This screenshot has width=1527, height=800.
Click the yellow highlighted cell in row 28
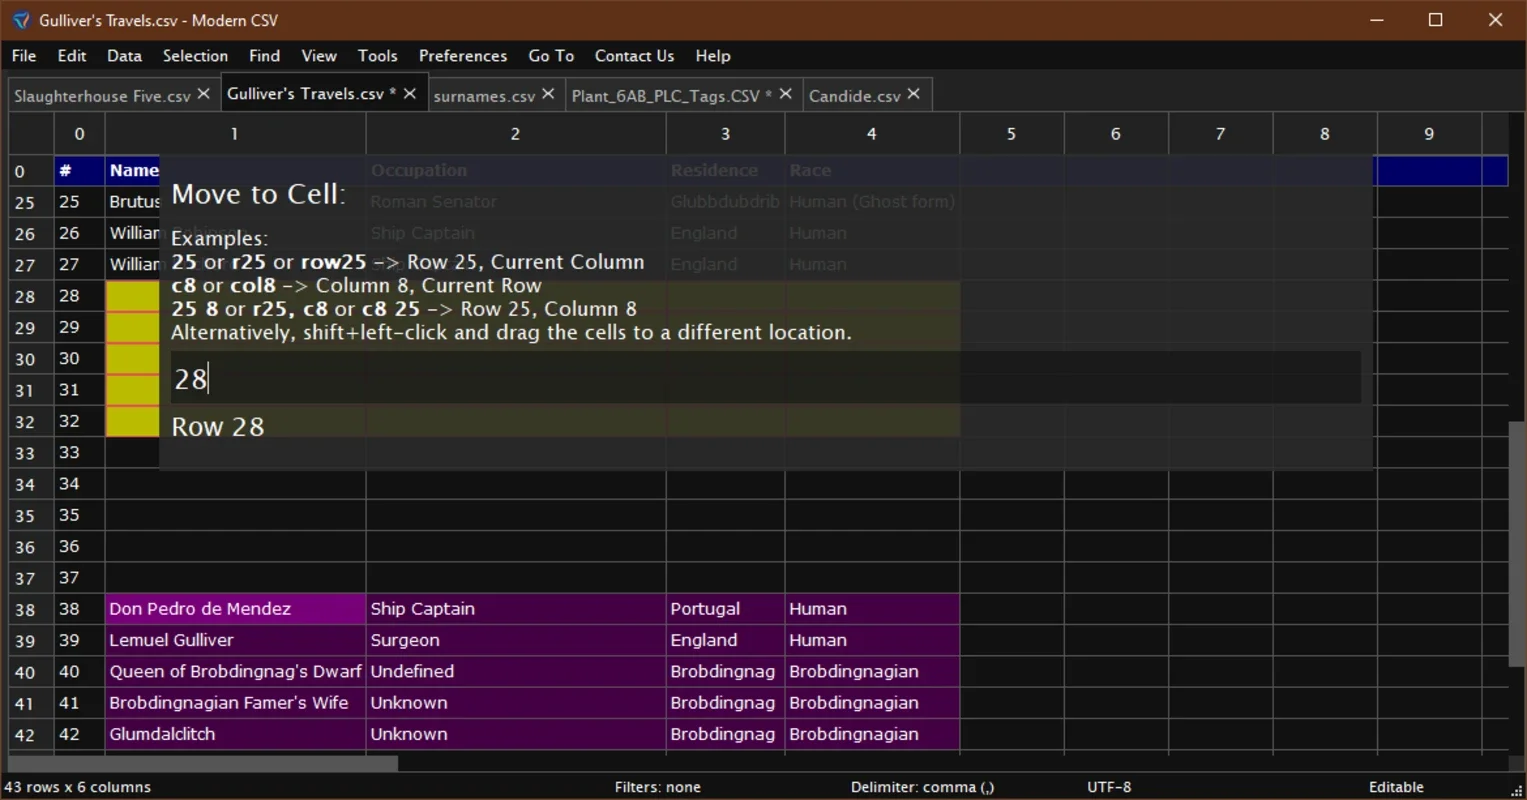132,296
